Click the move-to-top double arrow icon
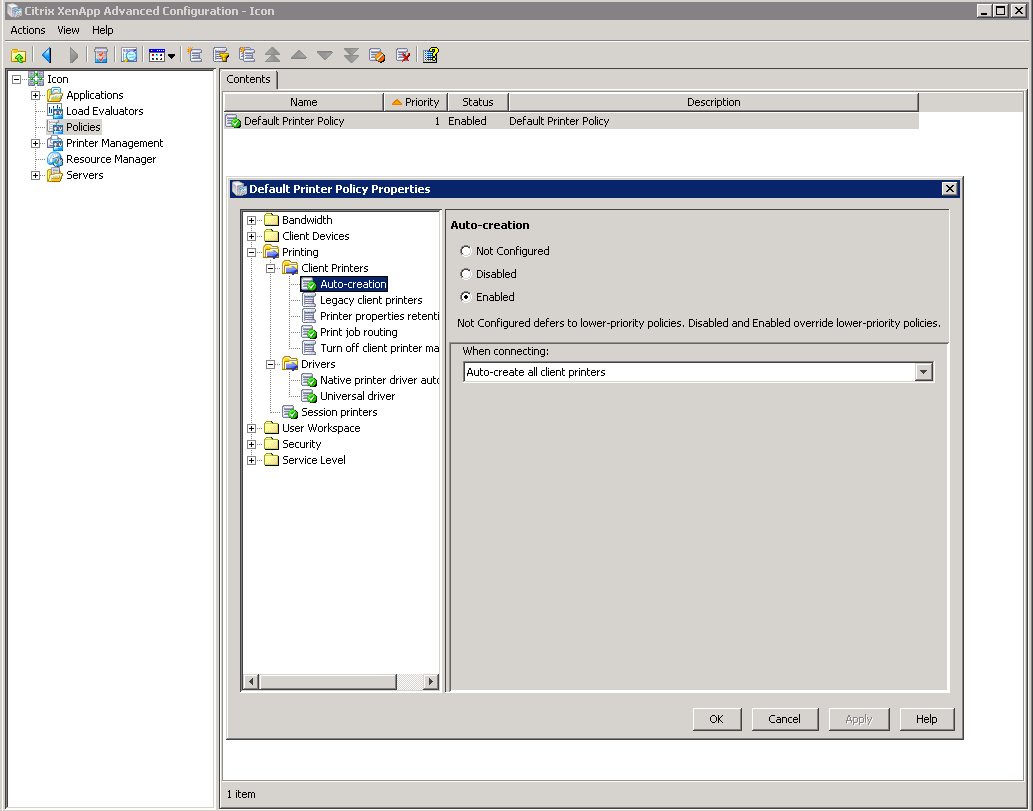 point(272,55)
